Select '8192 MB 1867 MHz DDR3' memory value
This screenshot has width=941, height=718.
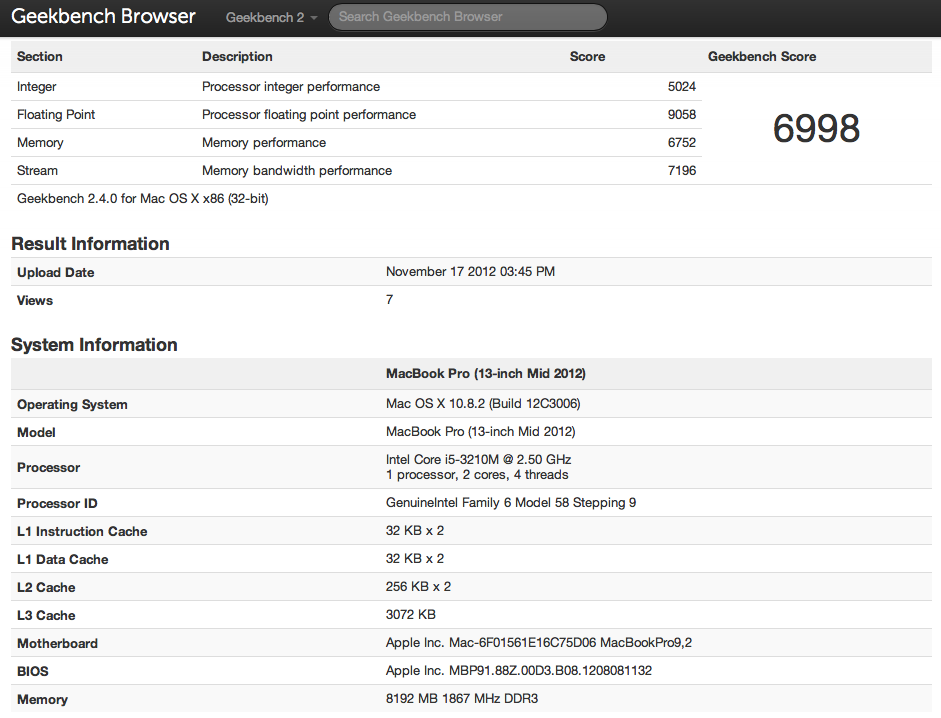tap(461, 699)
